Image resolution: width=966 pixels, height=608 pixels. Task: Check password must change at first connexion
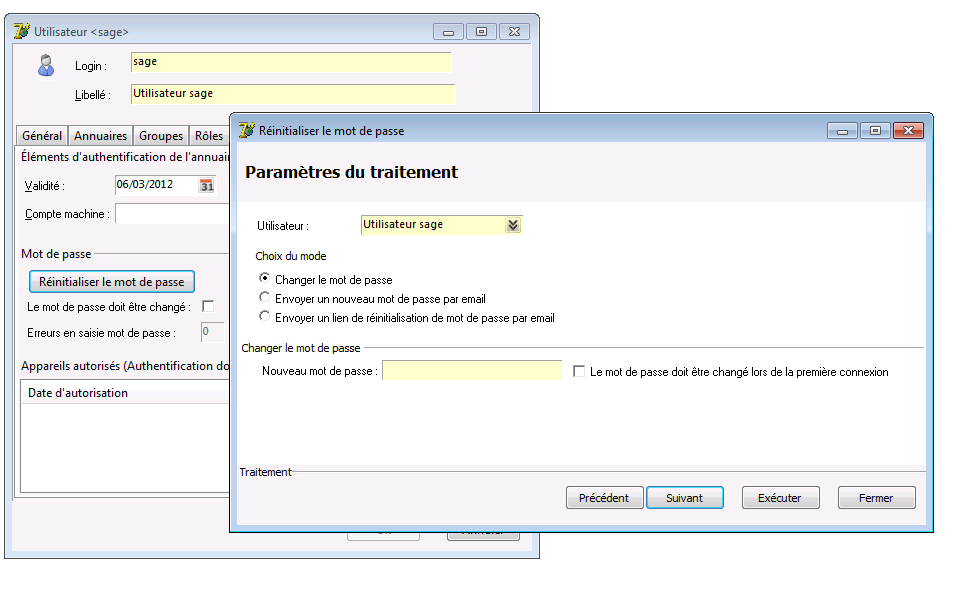(x=579, y=371)
